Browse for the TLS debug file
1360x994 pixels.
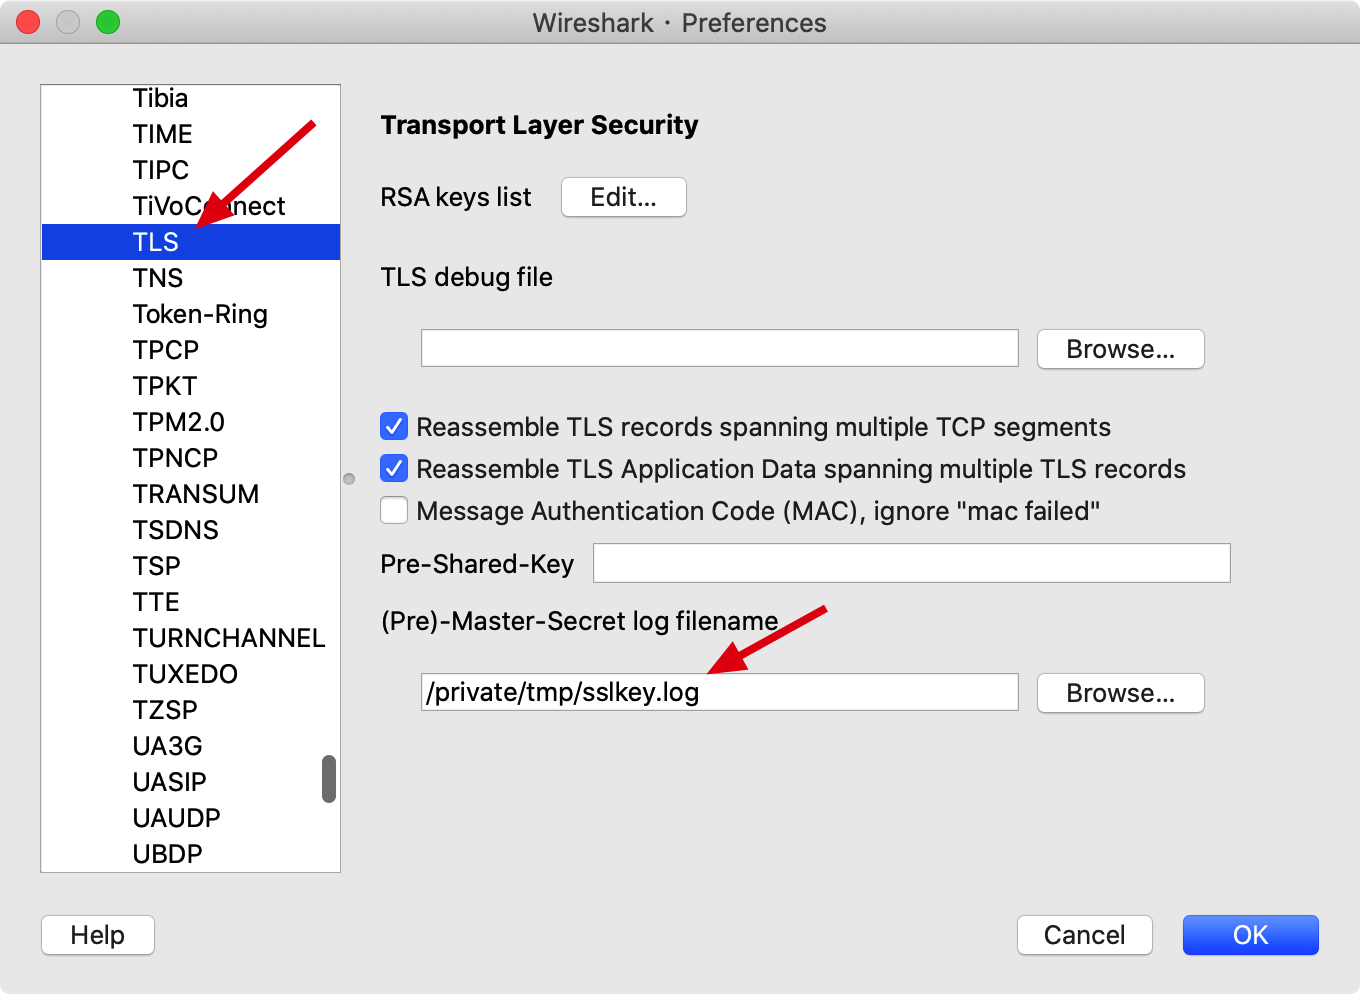[x=1120, y=349]
